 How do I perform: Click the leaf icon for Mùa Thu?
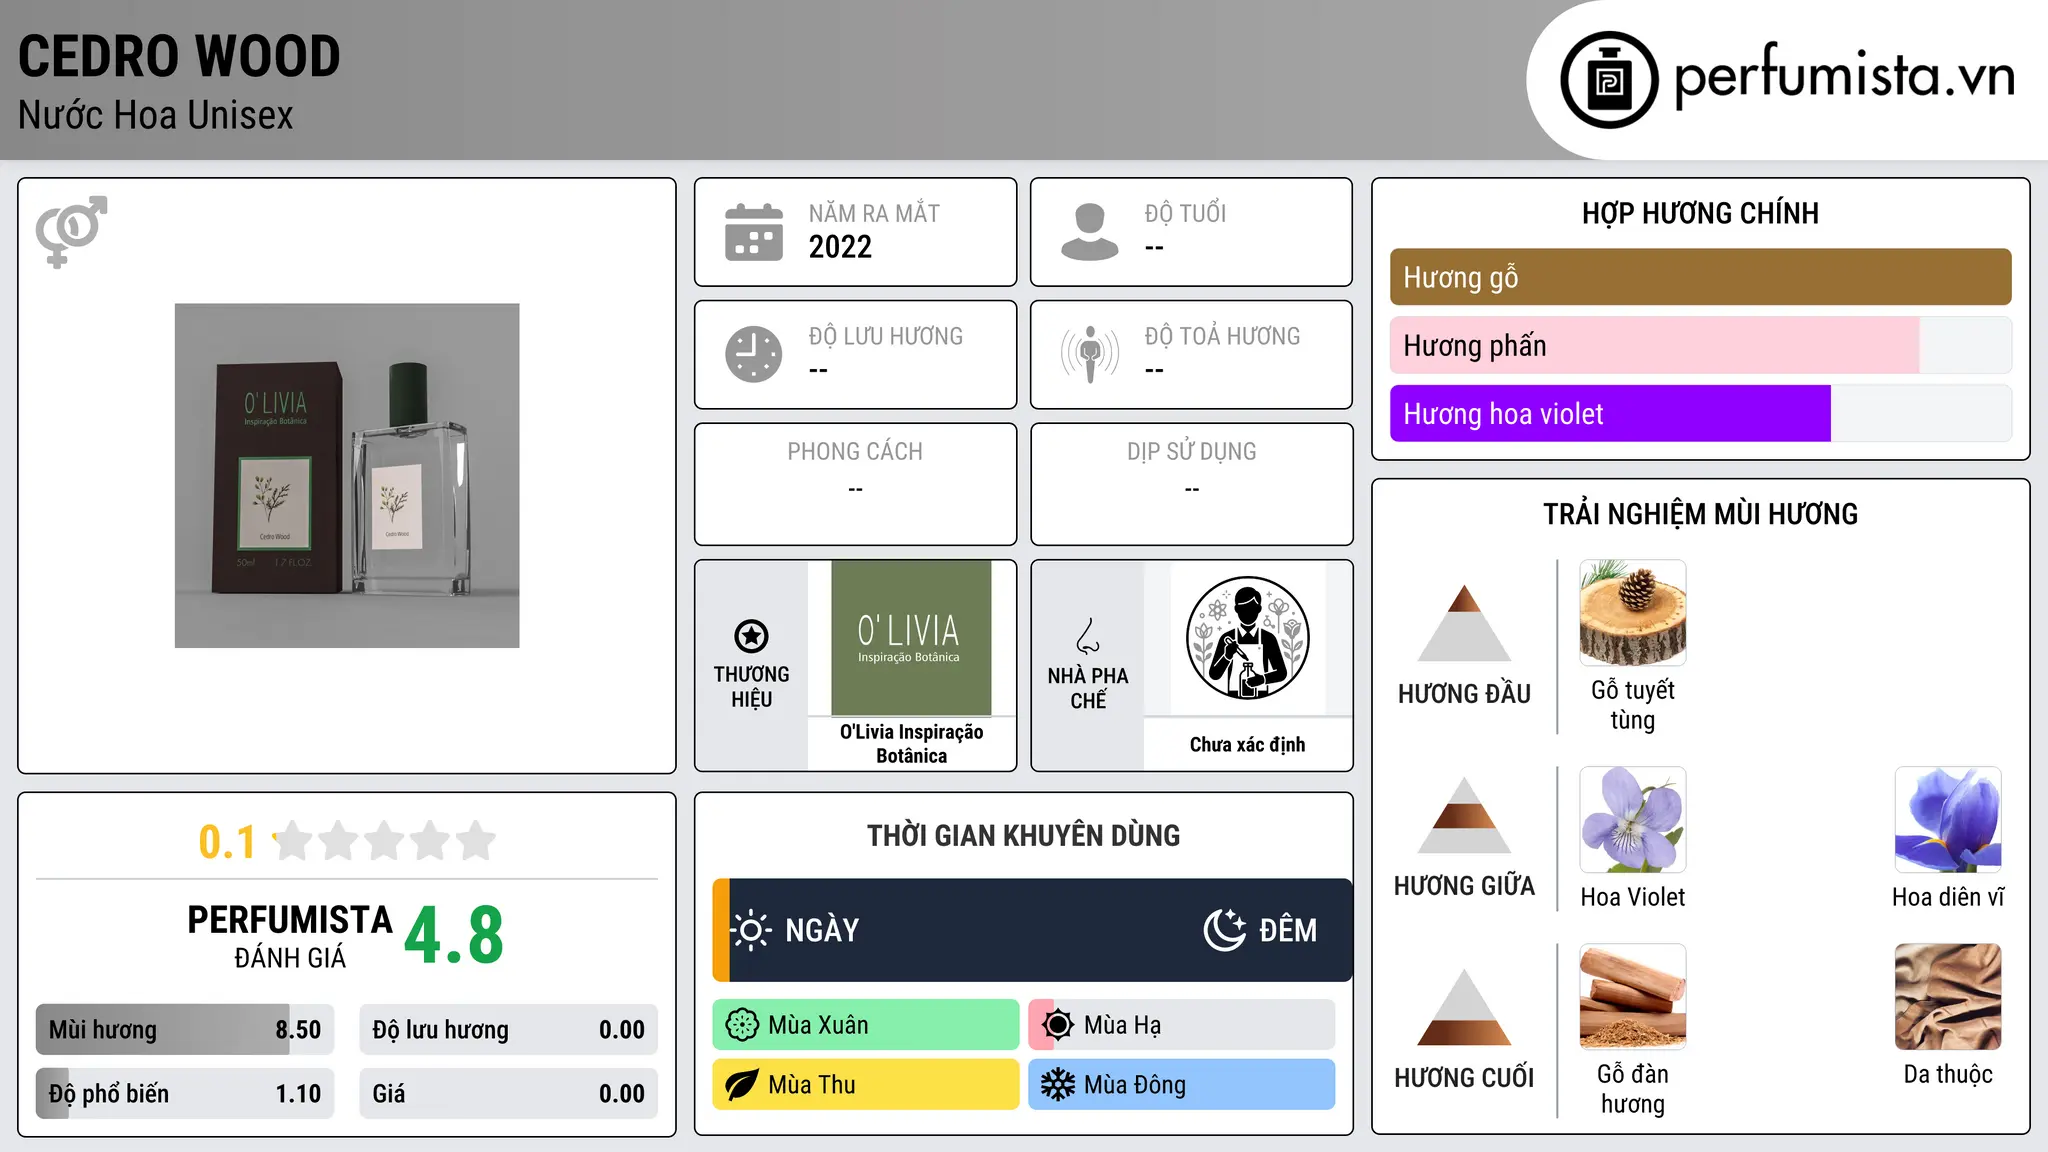(x=742, y=1085)
